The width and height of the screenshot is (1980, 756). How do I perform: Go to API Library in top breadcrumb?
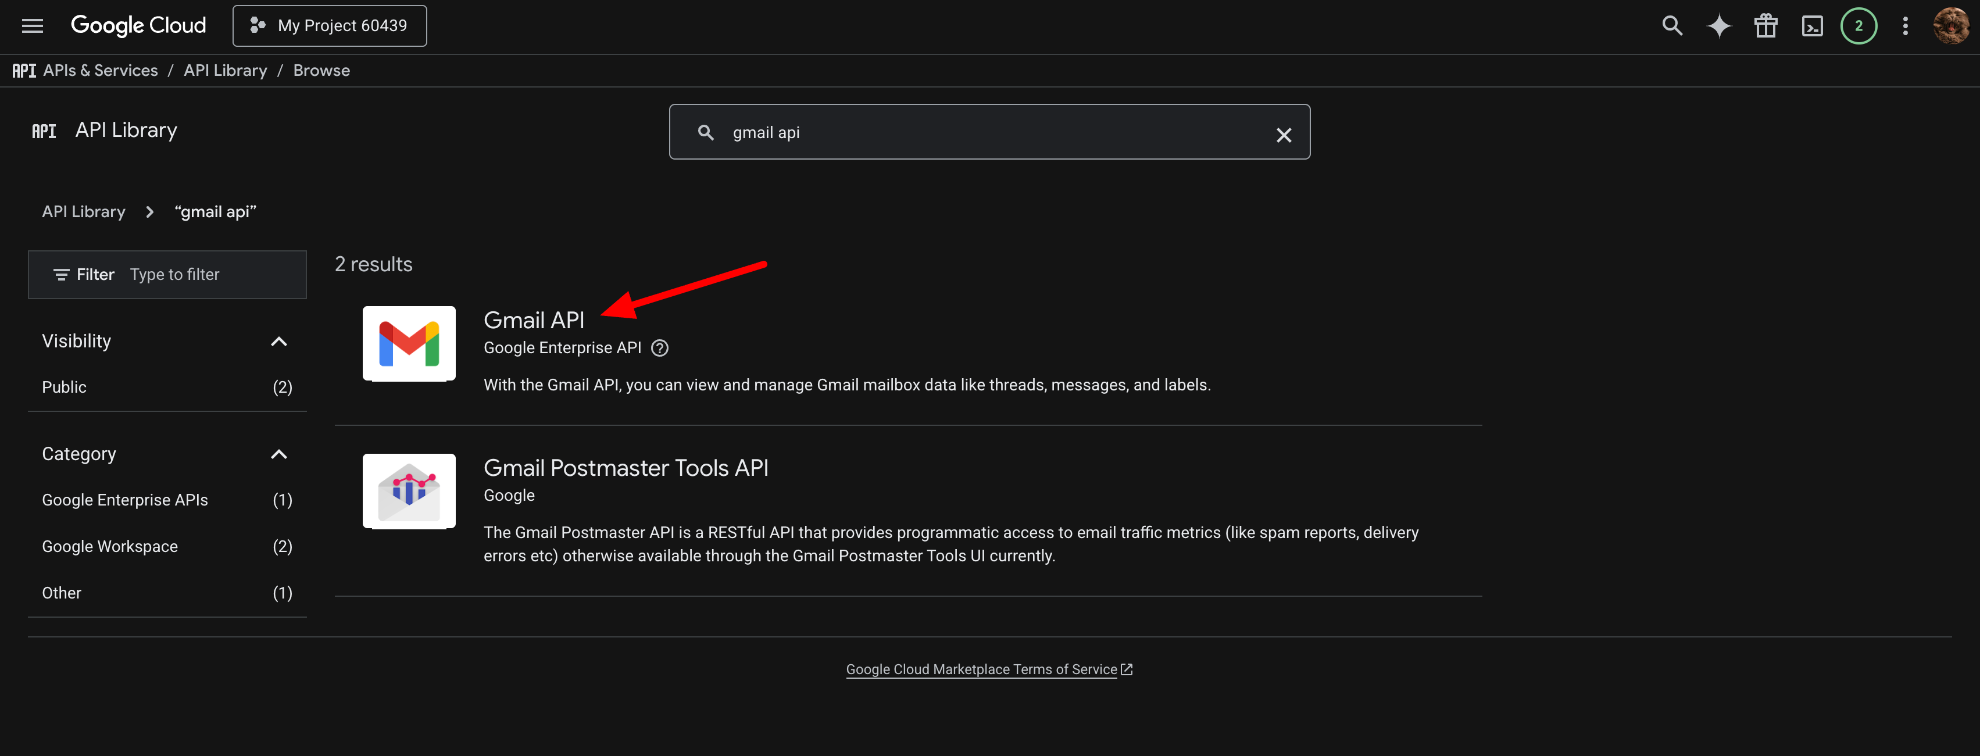pos(226,71)
